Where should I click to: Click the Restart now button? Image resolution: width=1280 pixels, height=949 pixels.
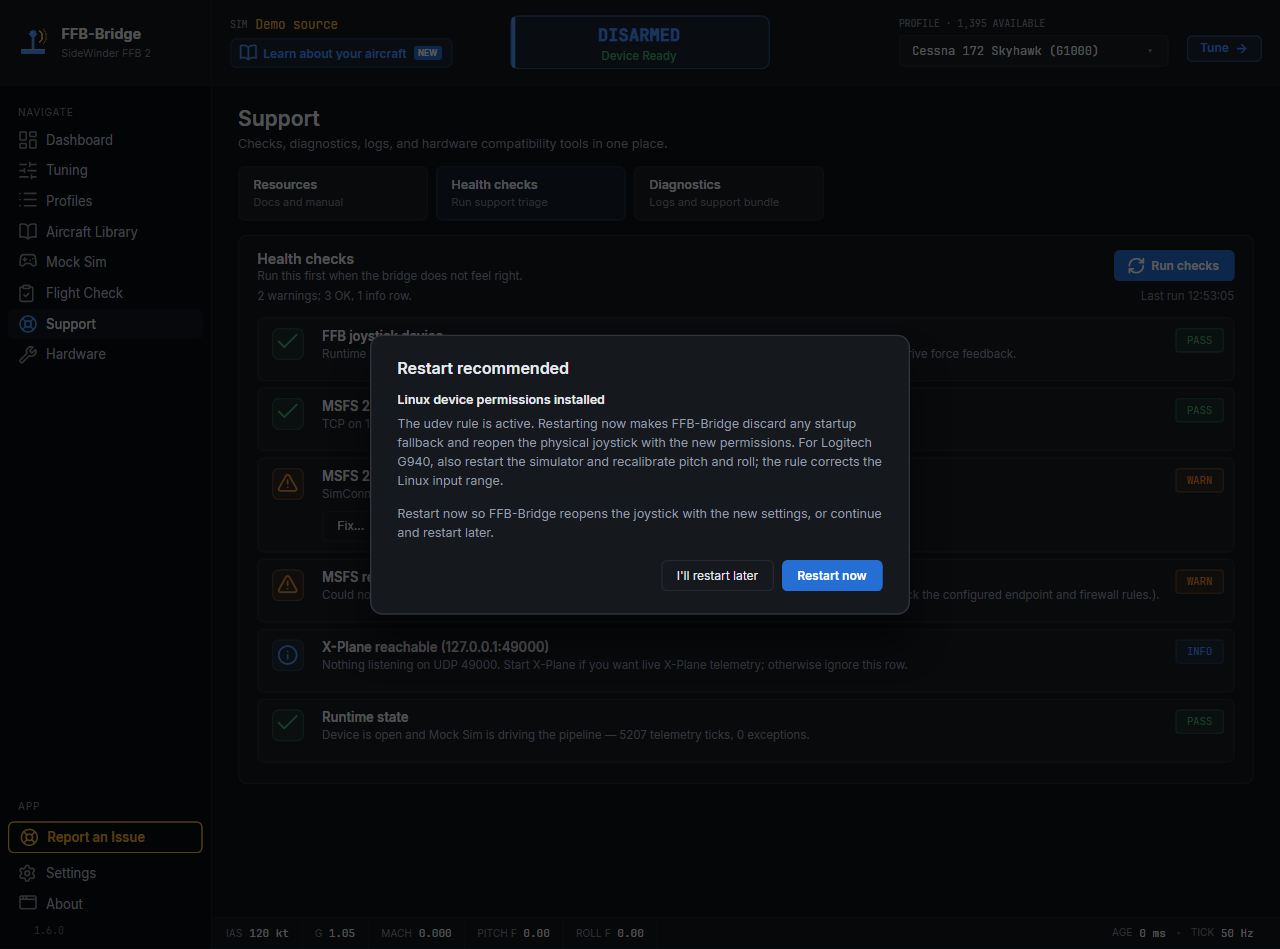(x=832, y=575)
